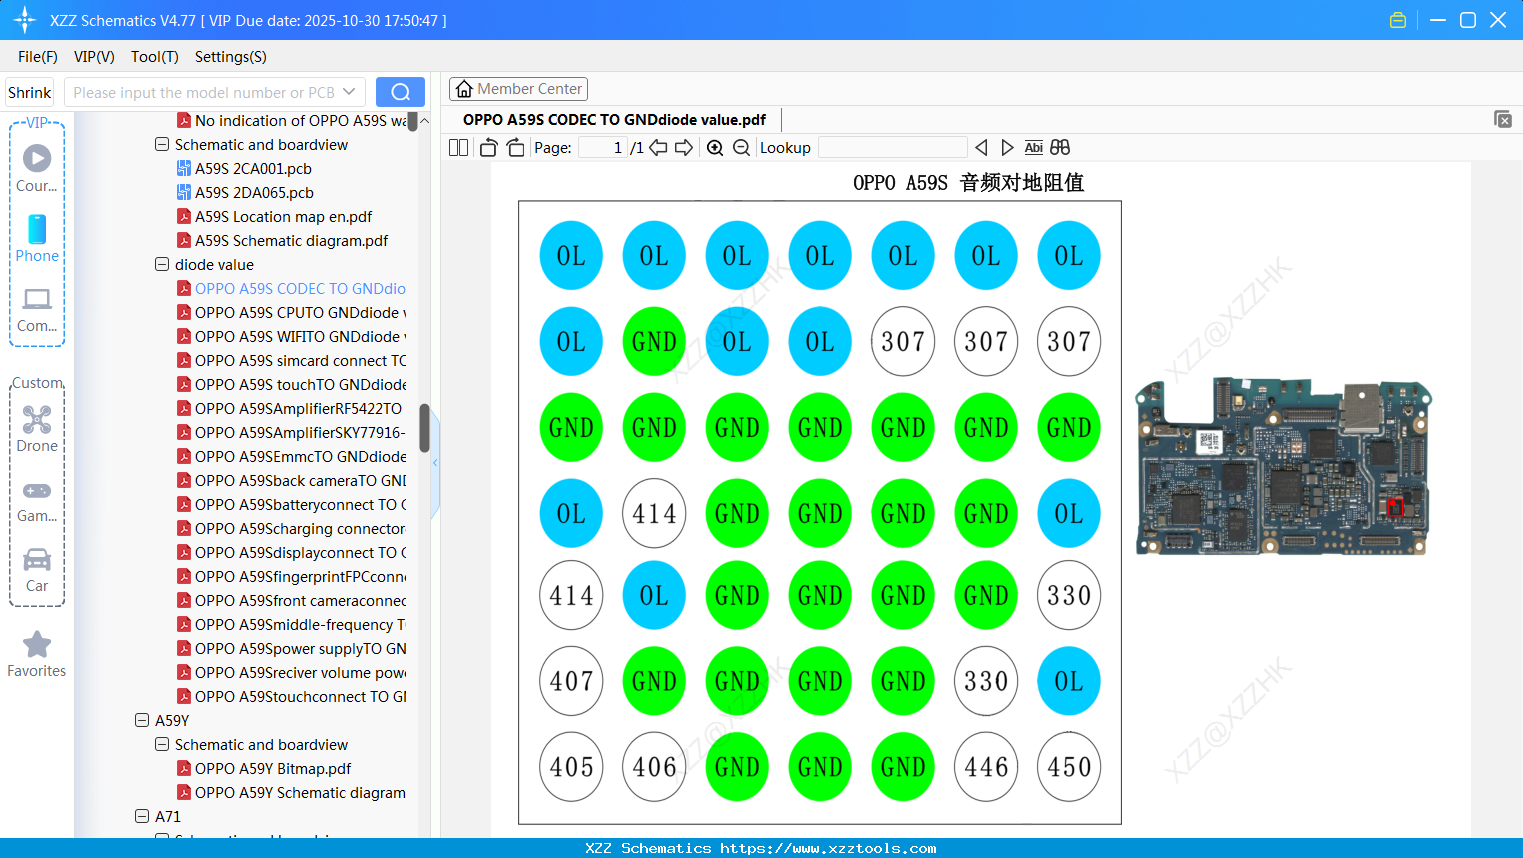
Task: Open the Member Center
Action: (518, 89)
